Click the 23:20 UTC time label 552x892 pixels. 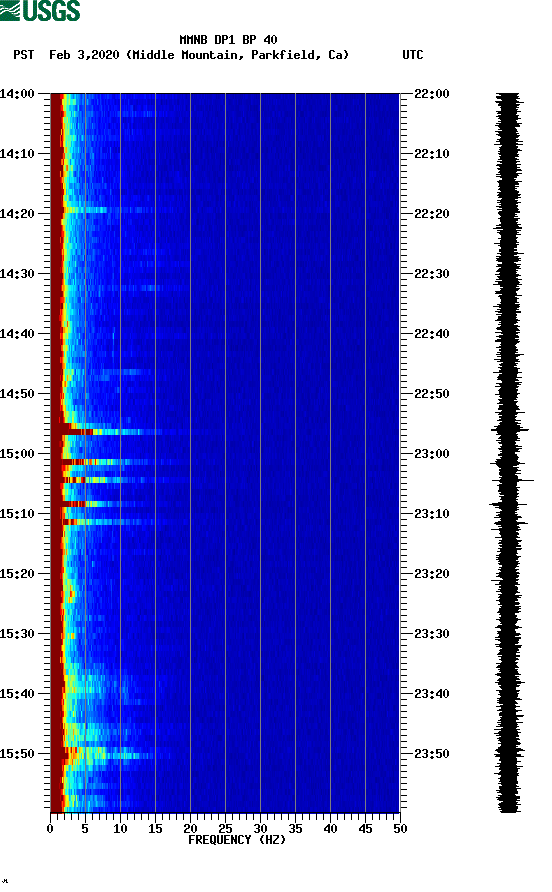click(x=431, y=574)
